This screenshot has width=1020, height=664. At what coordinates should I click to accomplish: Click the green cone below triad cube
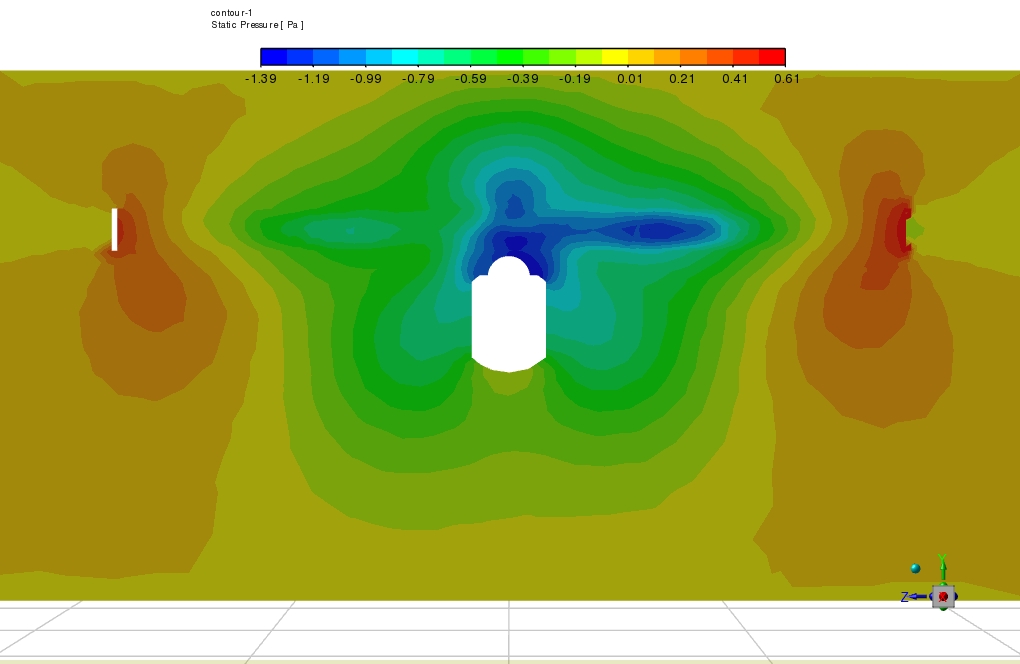point(943,608)
